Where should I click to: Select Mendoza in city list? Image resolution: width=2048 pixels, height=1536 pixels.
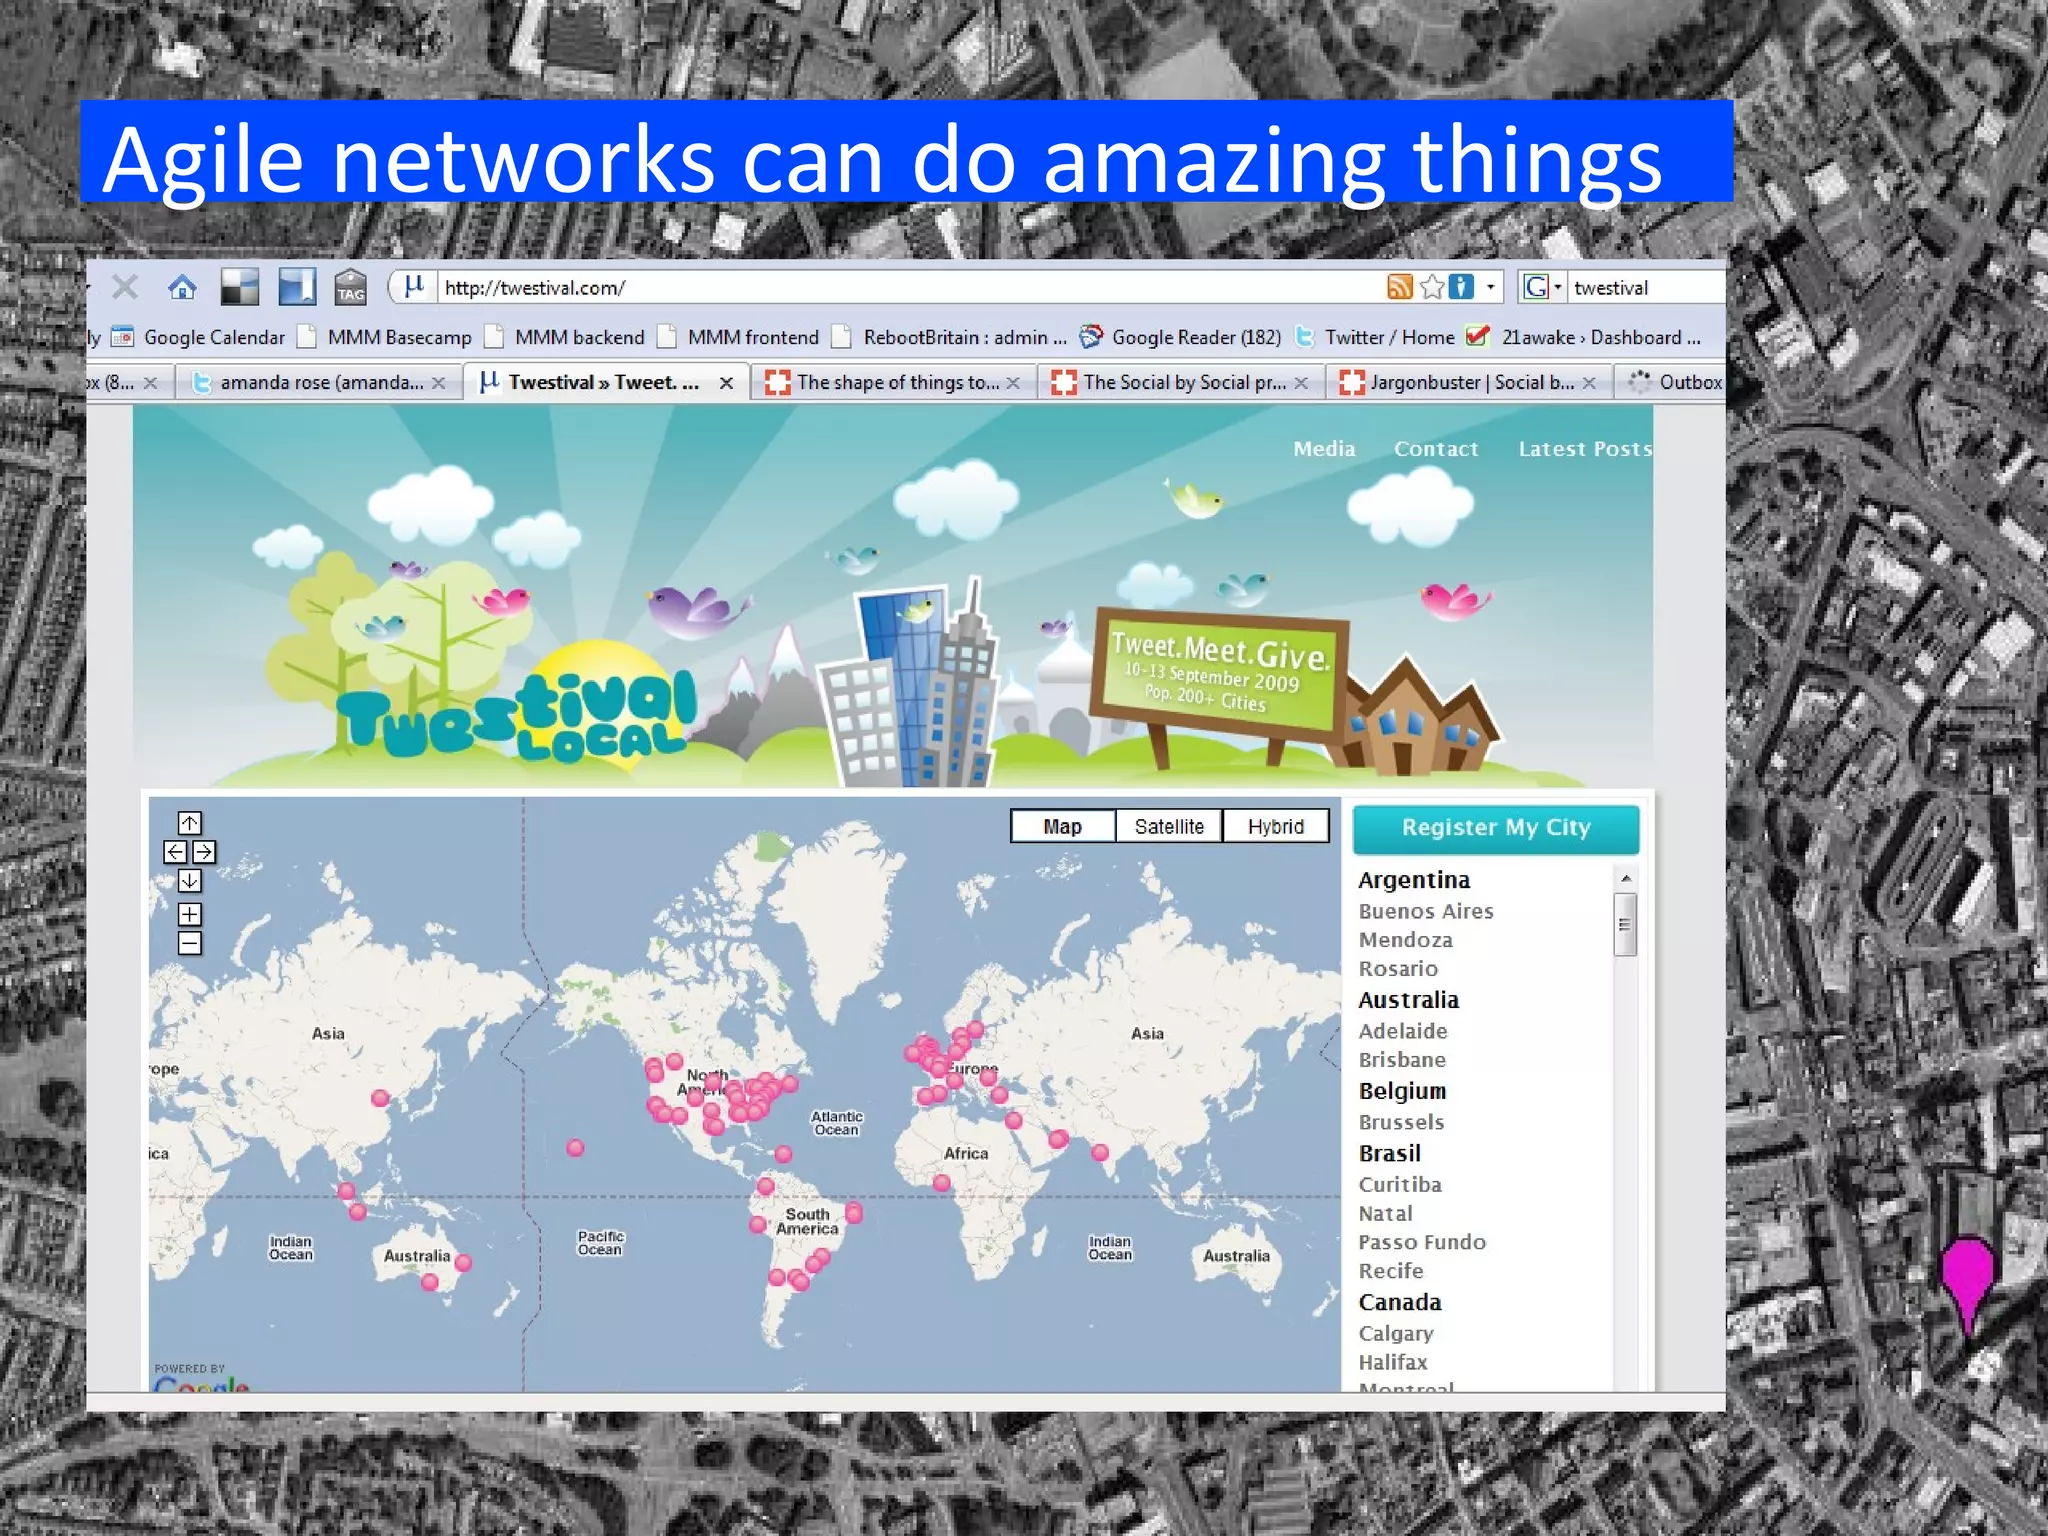(1405, 940)
